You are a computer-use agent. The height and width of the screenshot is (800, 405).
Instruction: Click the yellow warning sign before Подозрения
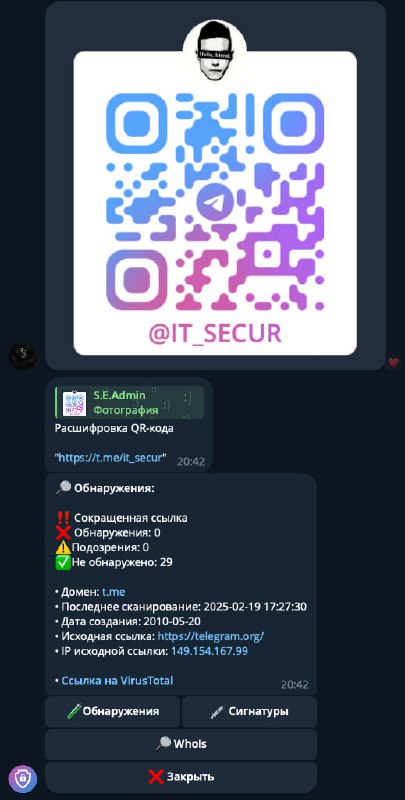point(63,547)
